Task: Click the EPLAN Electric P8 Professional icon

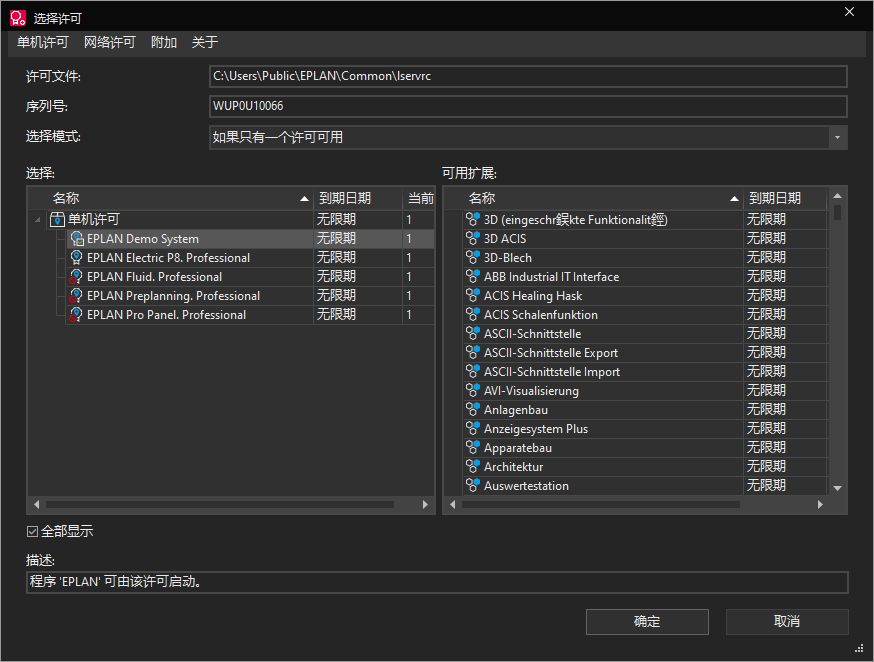Action: [x=76, y=258]
